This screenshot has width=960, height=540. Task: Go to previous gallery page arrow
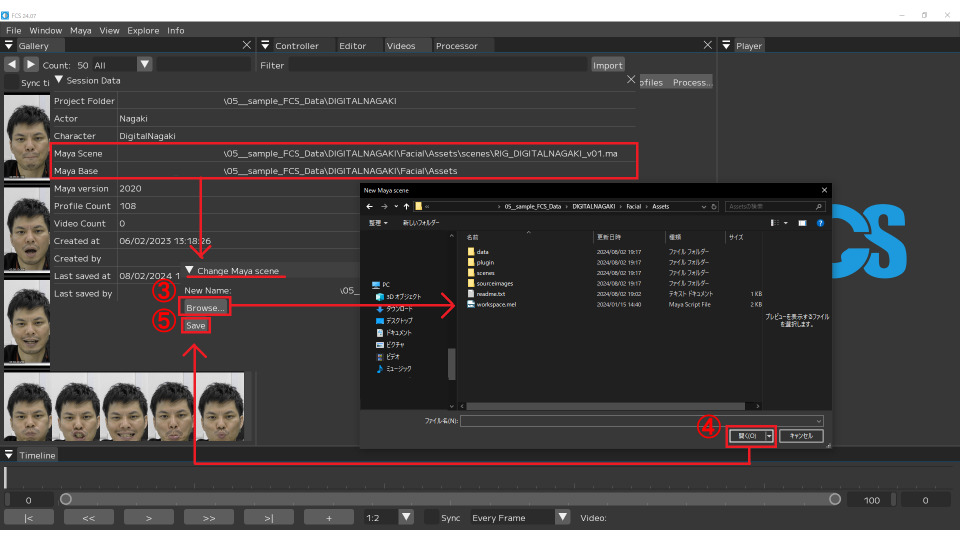coord(11,64)
